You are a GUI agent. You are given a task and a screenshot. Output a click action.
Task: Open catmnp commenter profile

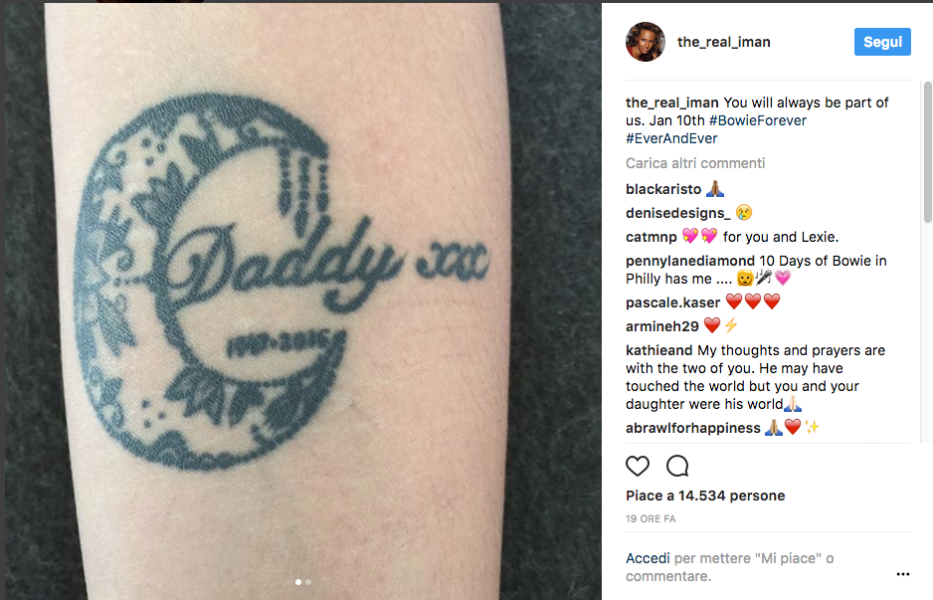[651, 237]
